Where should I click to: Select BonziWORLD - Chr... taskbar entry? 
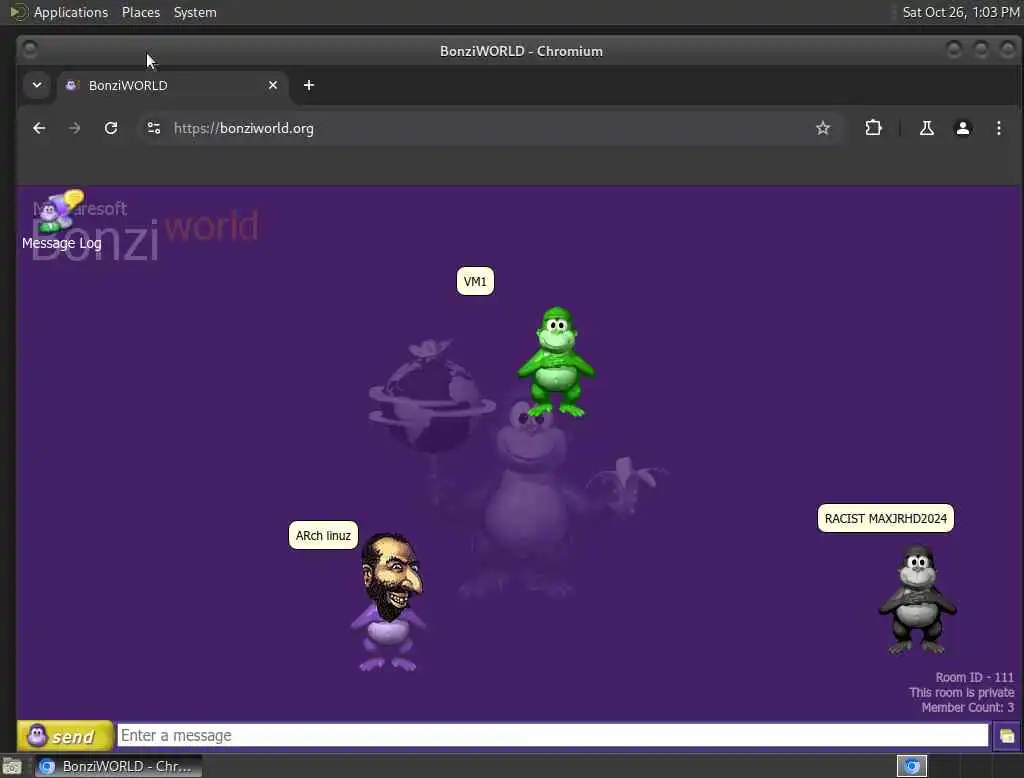click(118, 766)
